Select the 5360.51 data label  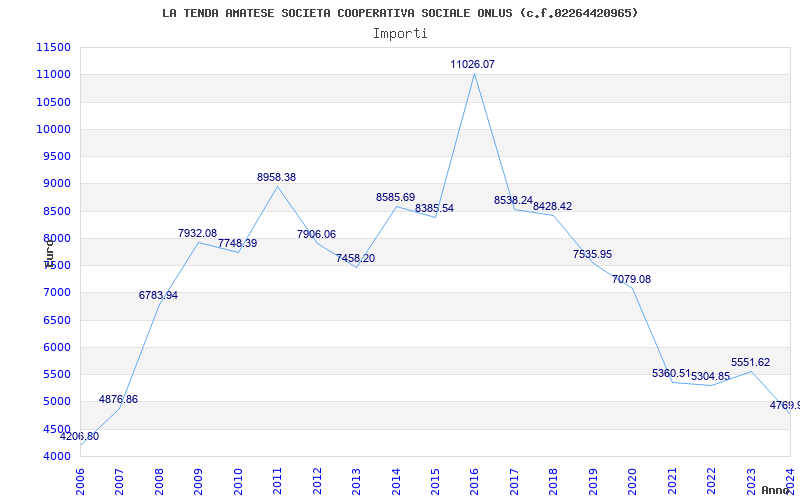tap(671, 373)
